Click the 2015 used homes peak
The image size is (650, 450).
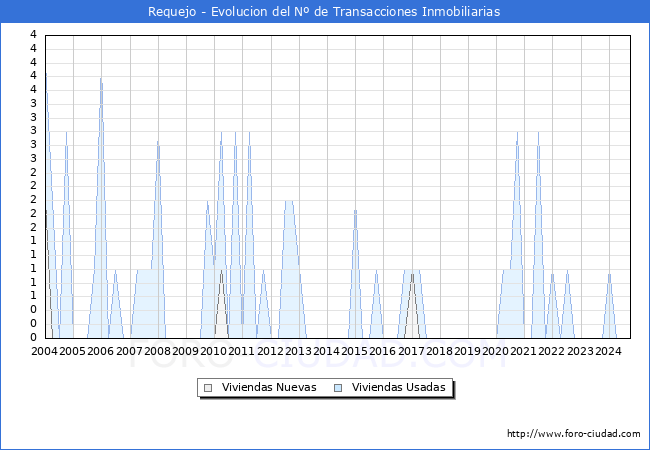pyautogui.click(x=355, y=211)
